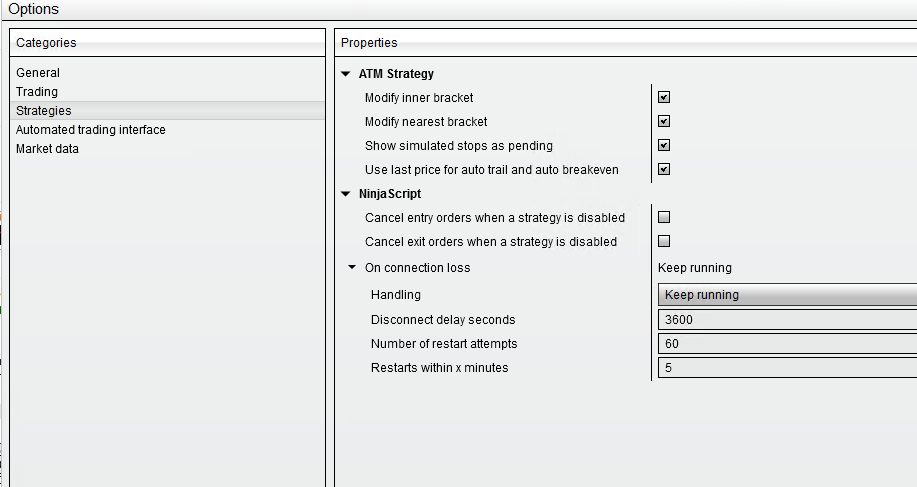The width and height of the screenshot is (917, 487).
Task: Disable Use last price for auto trail
Action: [x=664, y=170]
